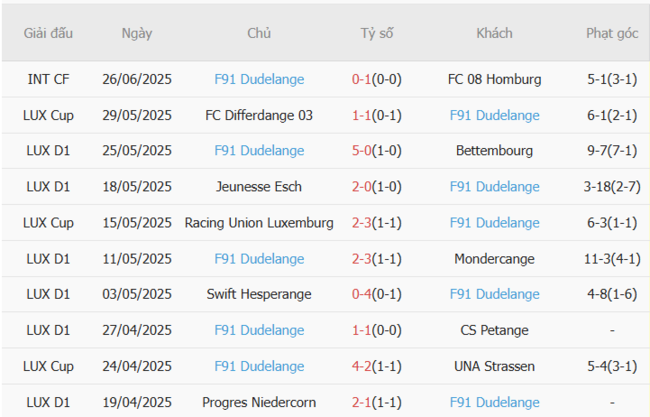Click the Mondercange team name
This screenshot has width=650, height=417.
pyautogui.click(x=494, y=258)
